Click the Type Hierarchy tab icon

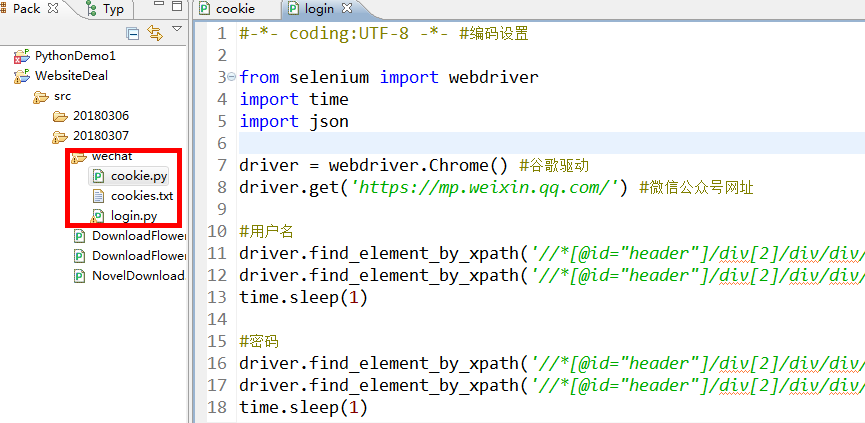92,9
